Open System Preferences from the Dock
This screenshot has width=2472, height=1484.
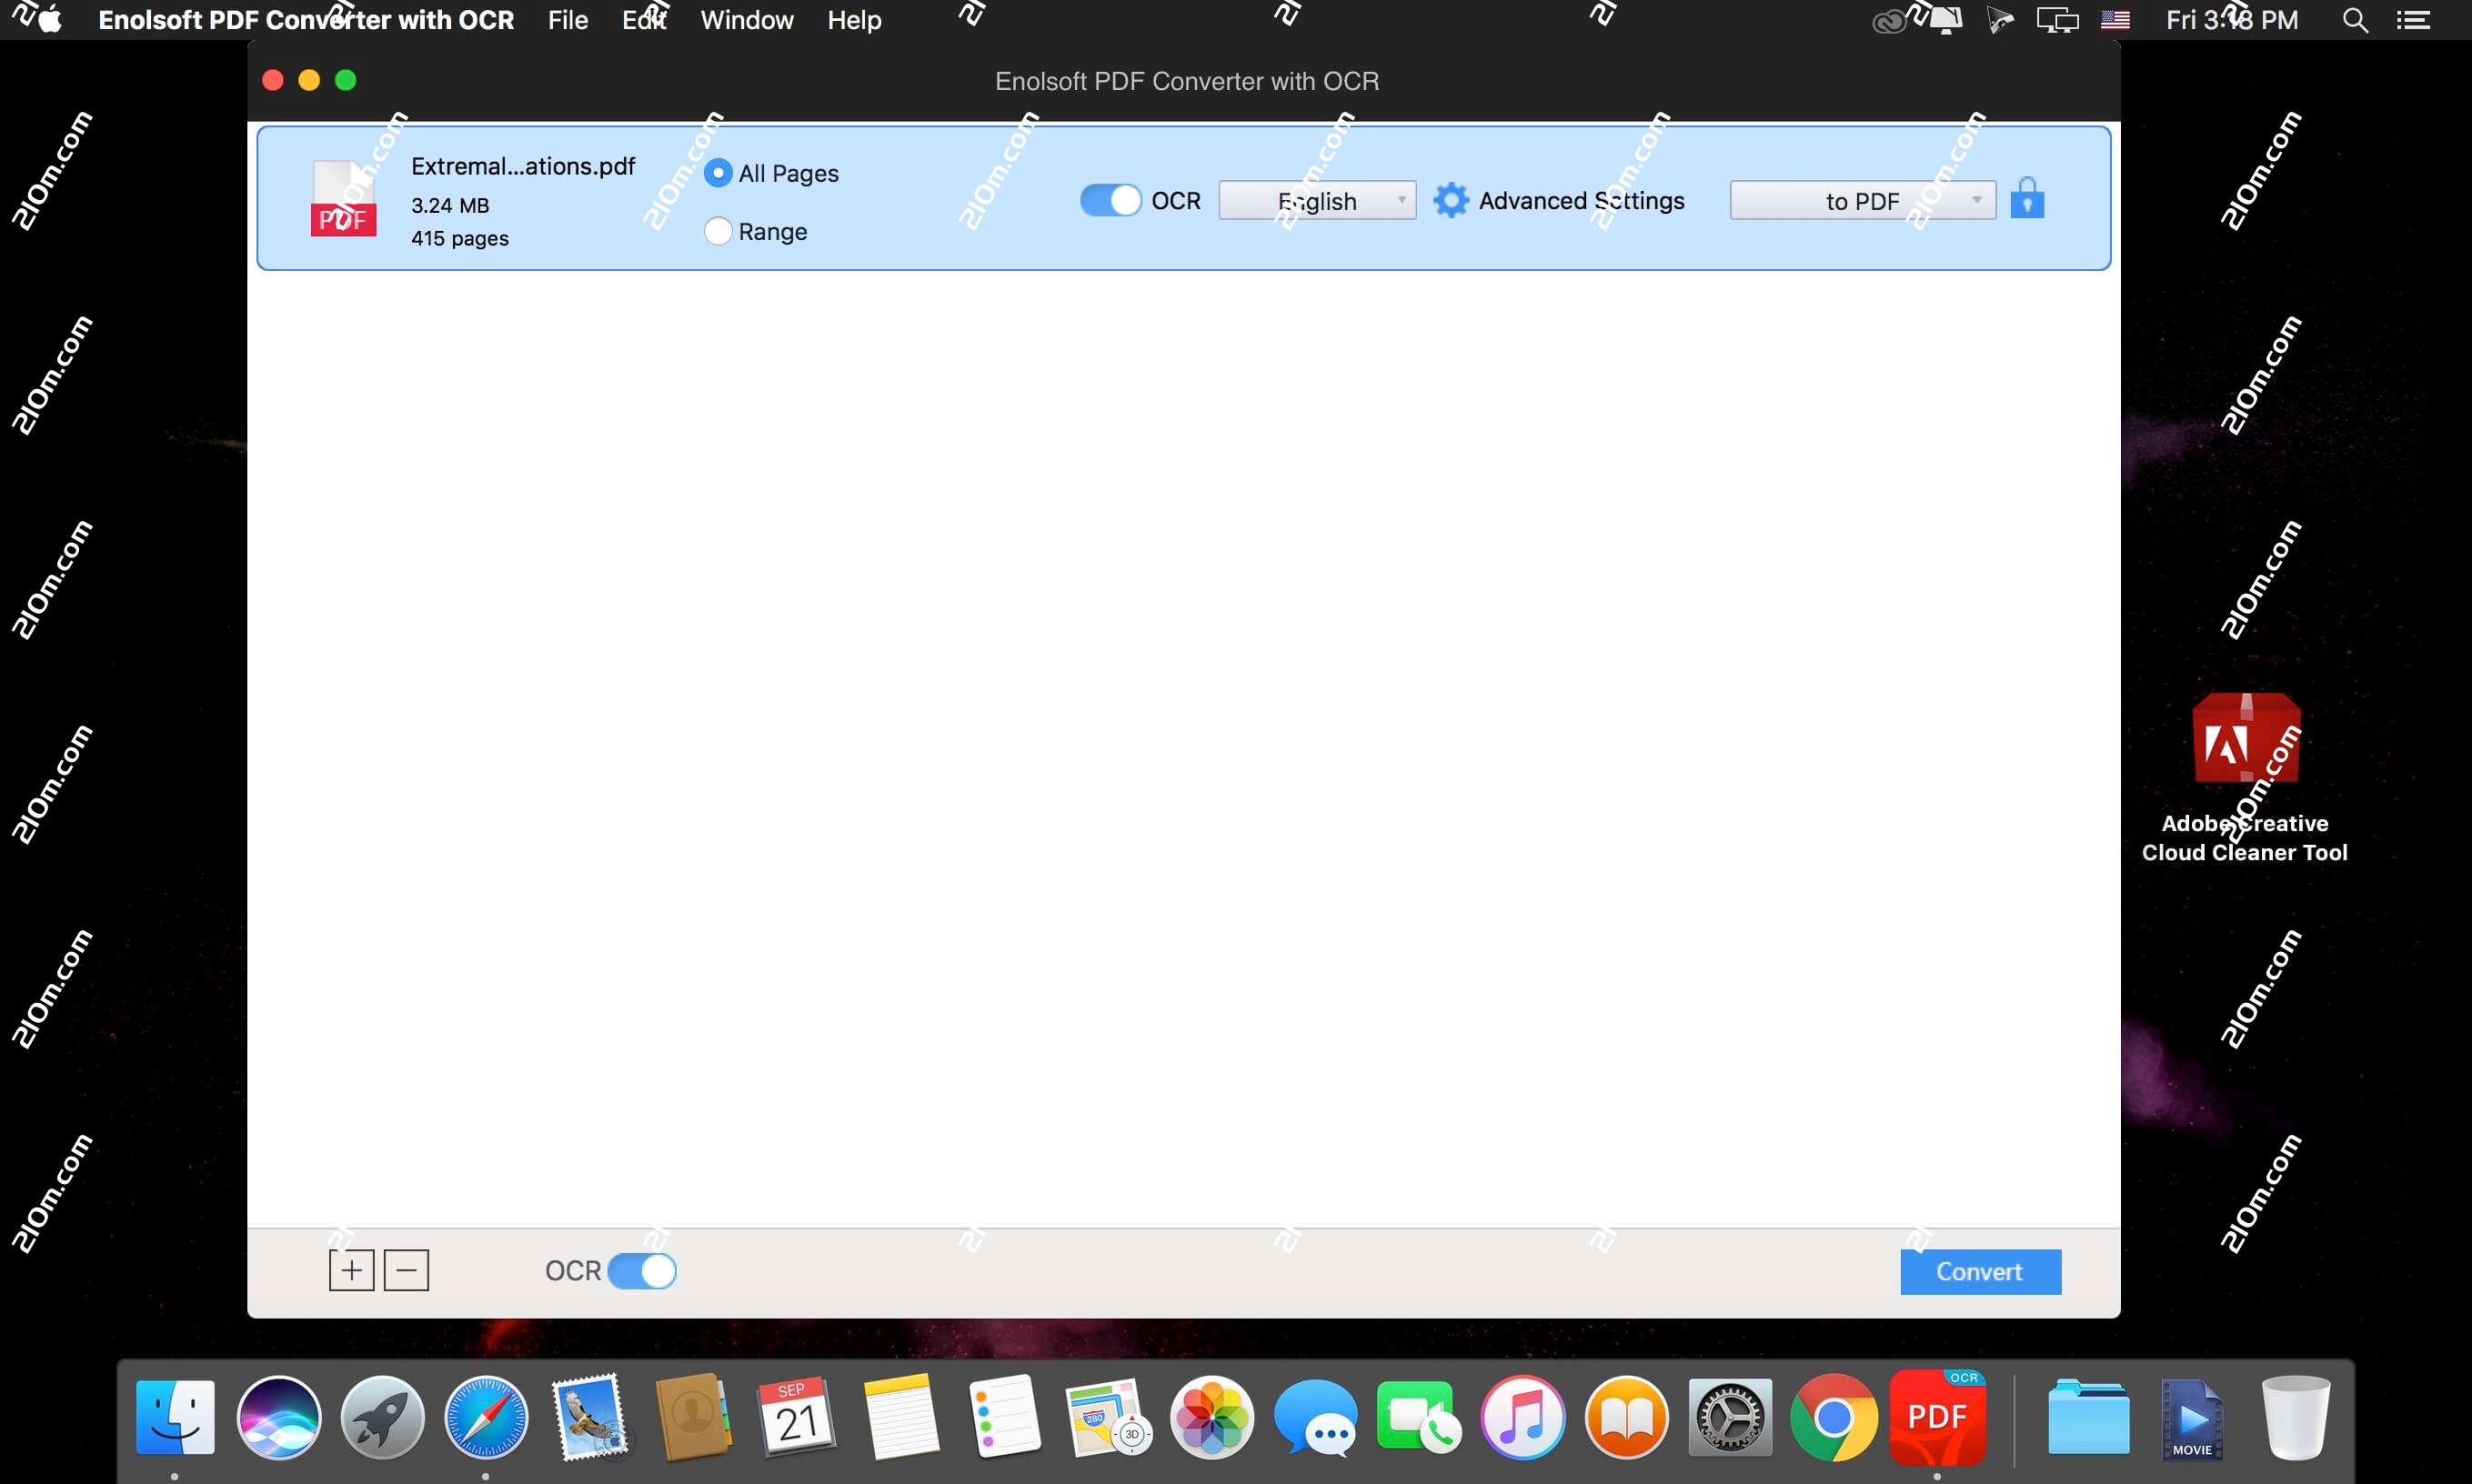pyautogui.click(x=1730, y=1417)
